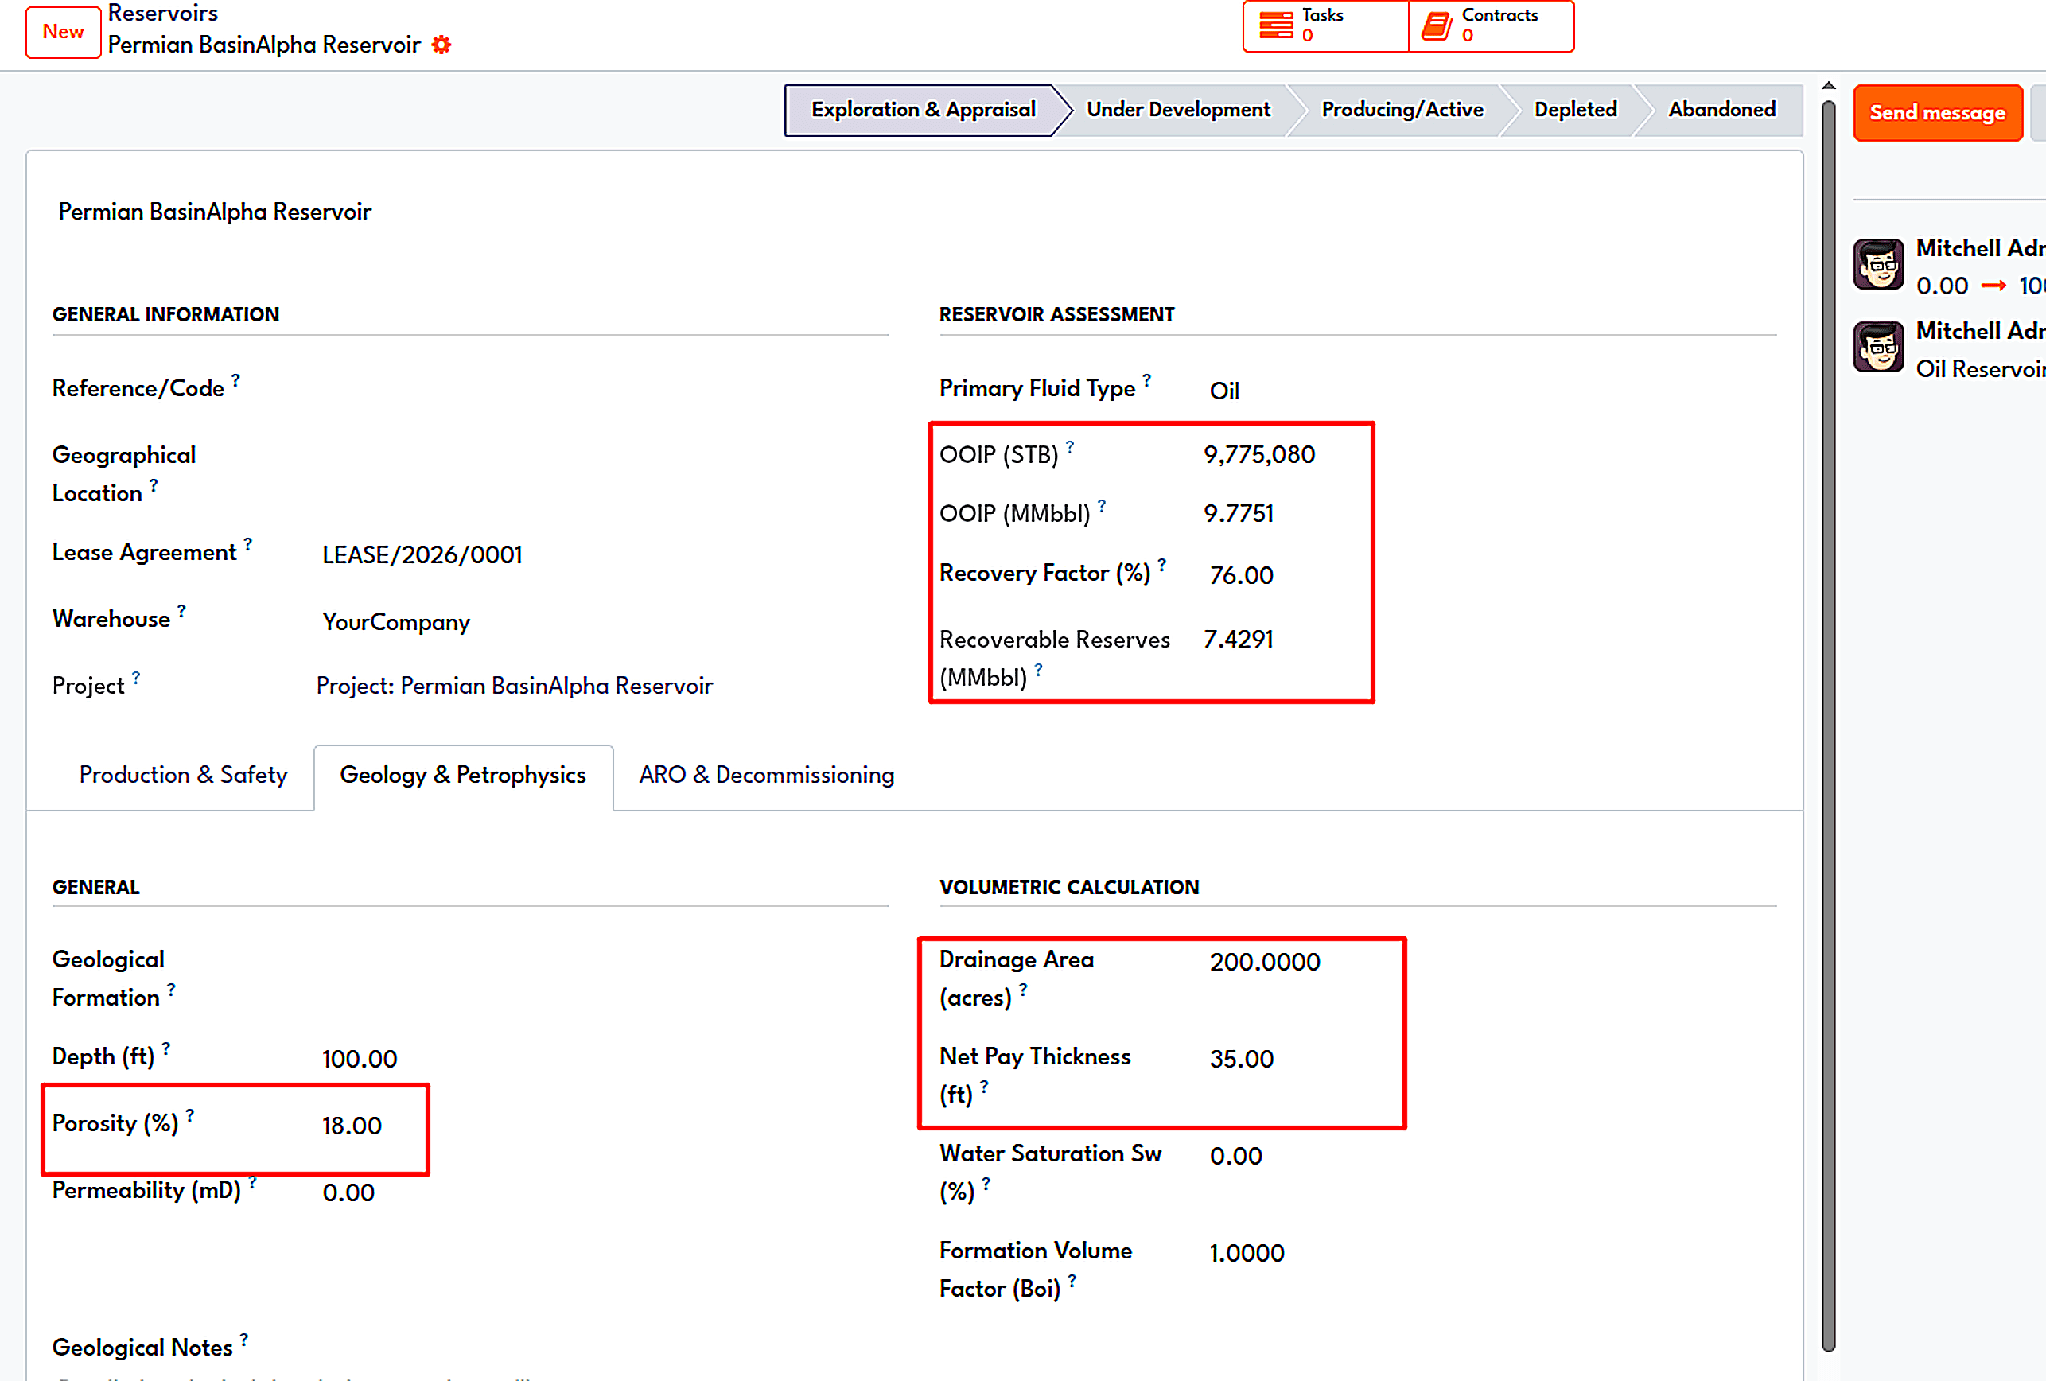Edit the Depth value 100.00
Image resolution: width=2046 pixels, height=1381 pixels.
coord(360,1059)
